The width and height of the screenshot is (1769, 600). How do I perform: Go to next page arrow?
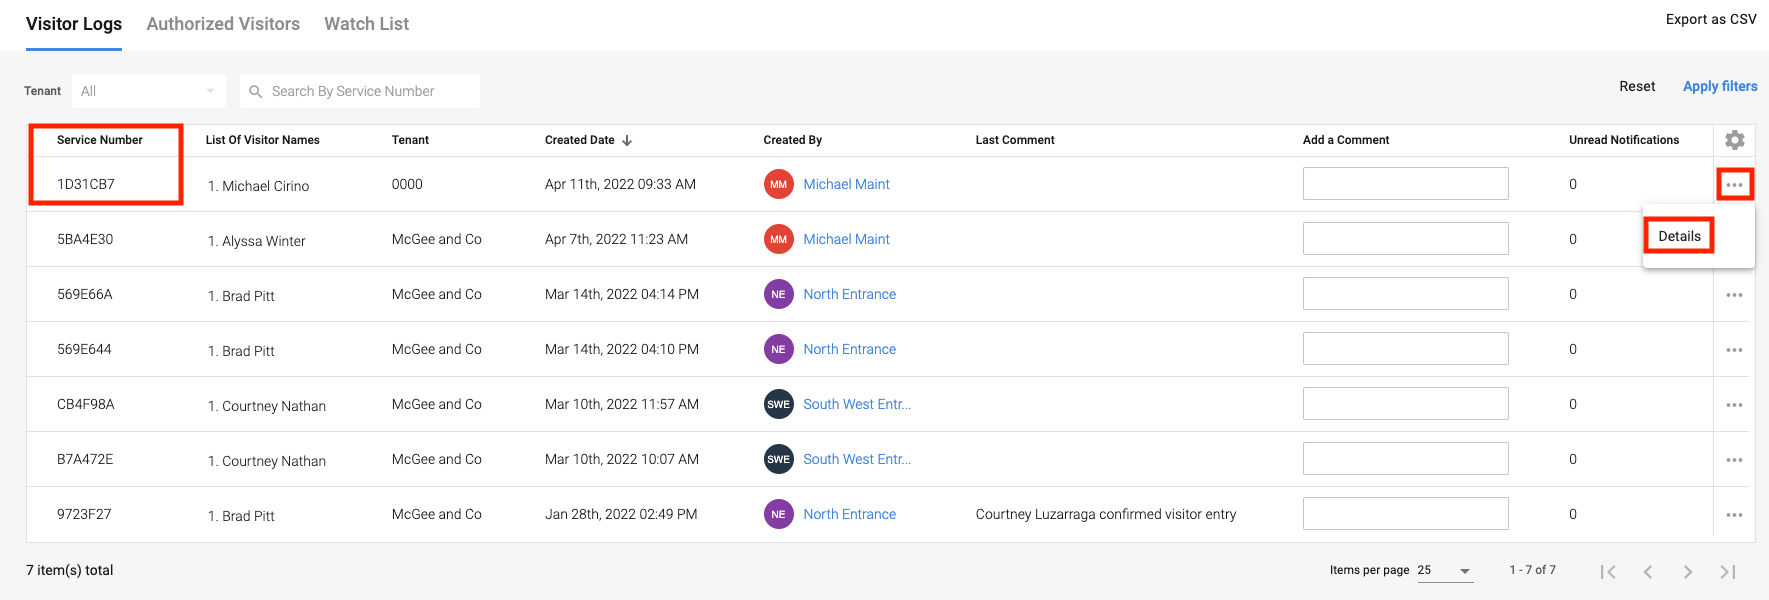coord(1687,572)
